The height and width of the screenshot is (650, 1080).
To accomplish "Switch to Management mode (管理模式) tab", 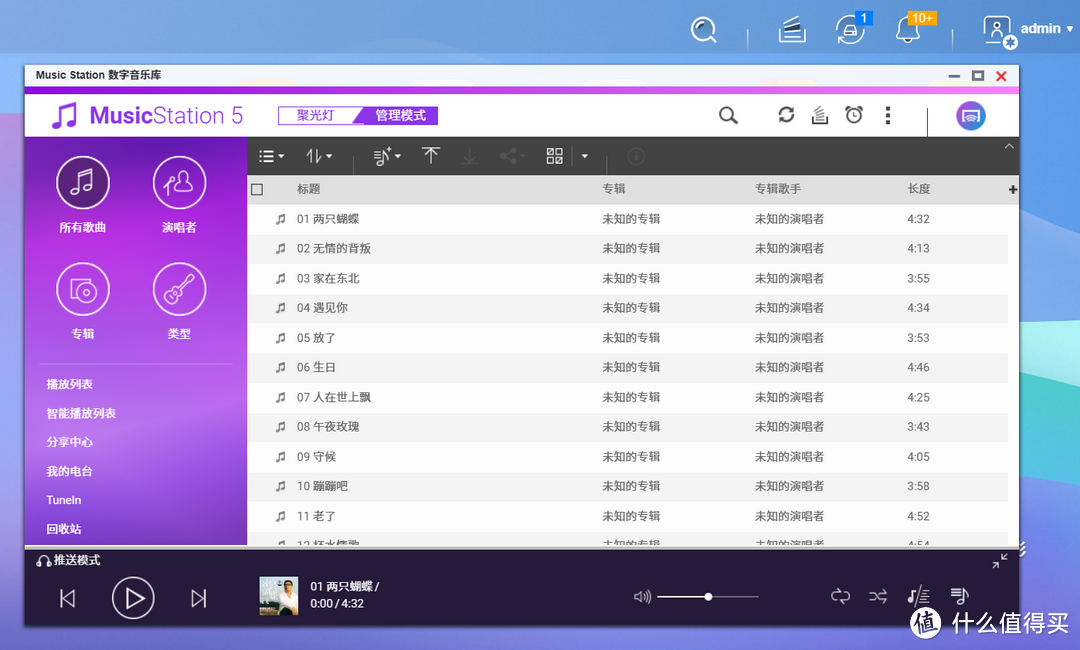I will pyautogui.click(x=400, y=116).
